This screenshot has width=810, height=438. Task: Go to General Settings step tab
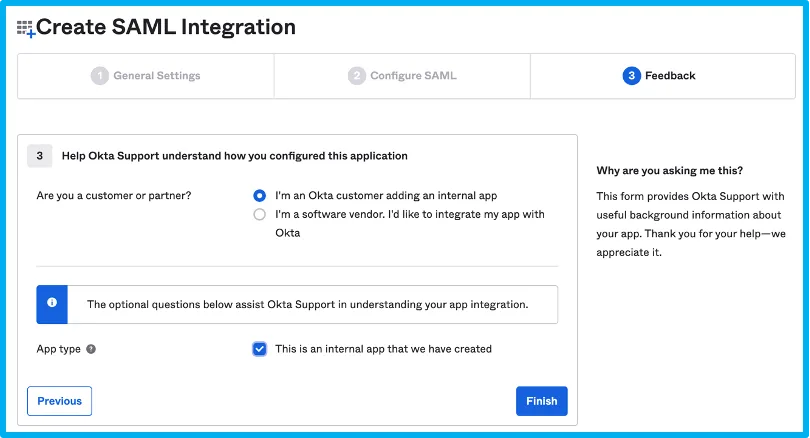click(146, 76)
